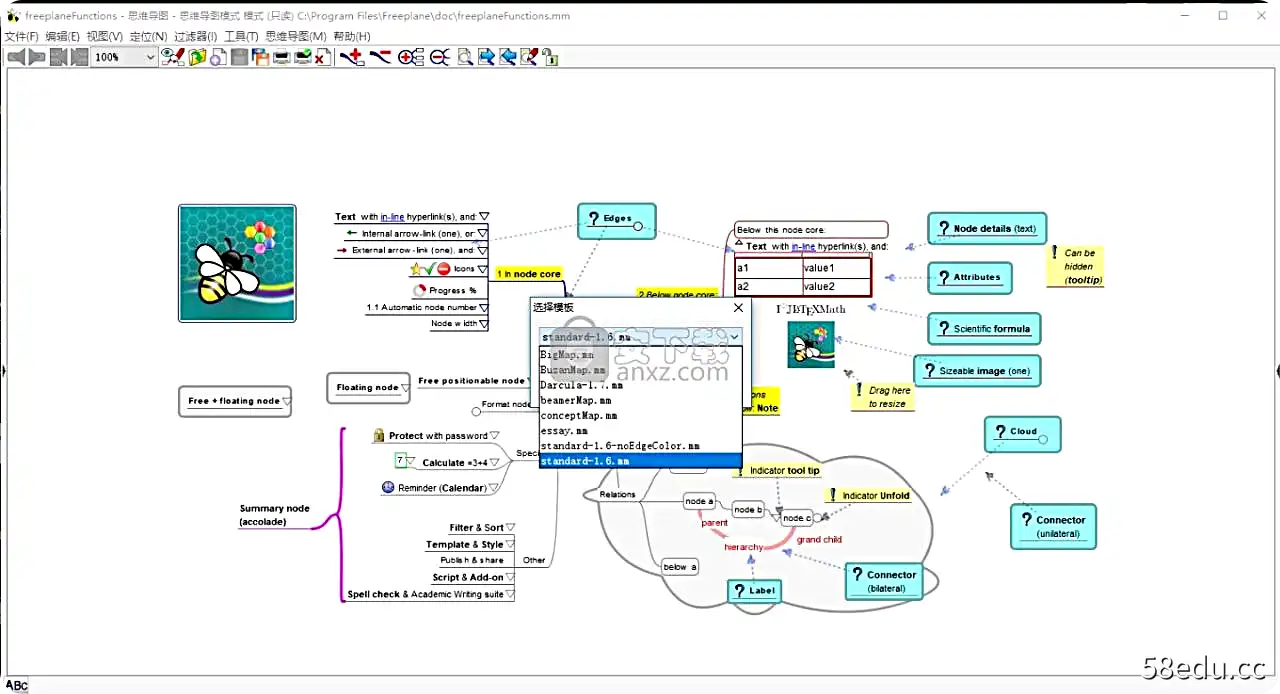Open the 思维导图(M) menu
The image size is (1280, 694).
click(296, 36)
